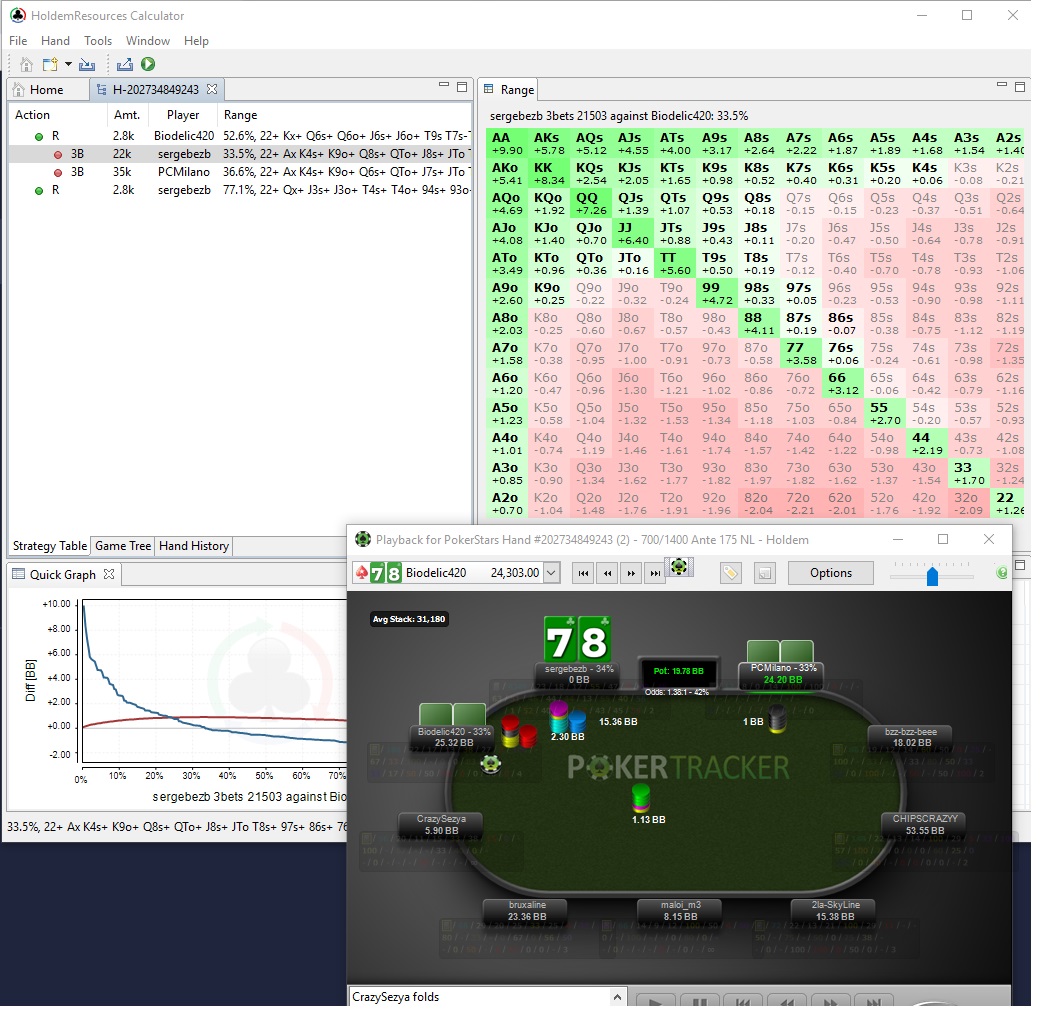
Task: Click the 72o cell in the range grid
Action: [x=800, y=504]
